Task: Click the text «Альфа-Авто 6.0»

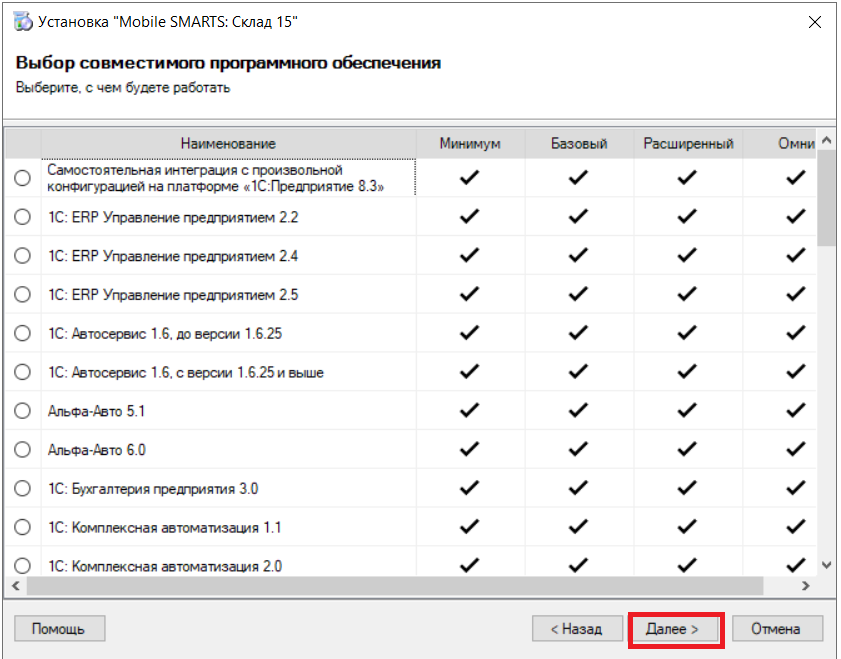Action: click(97, 450)
